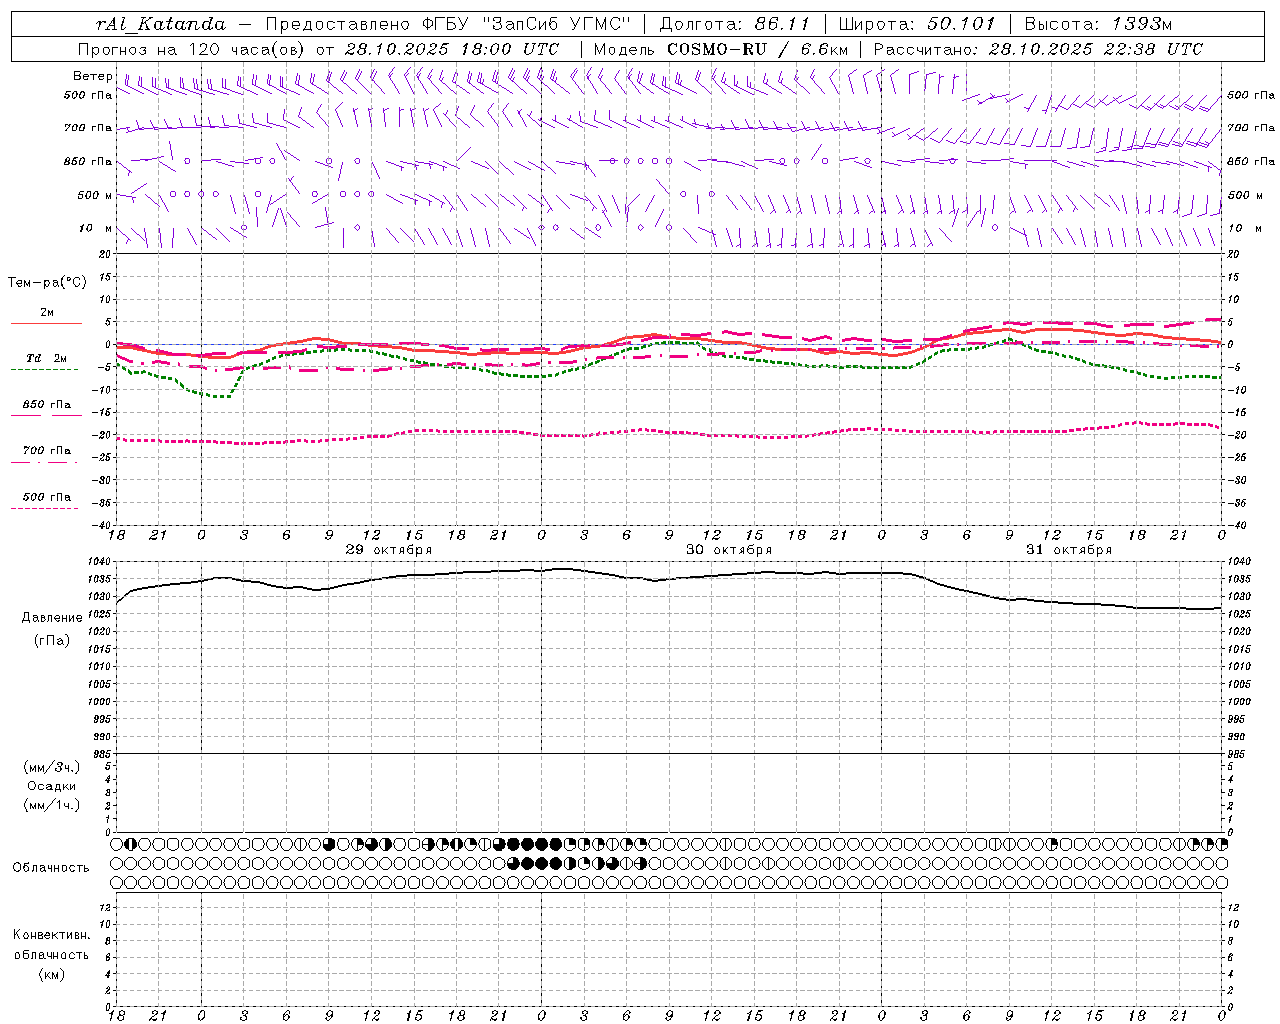Click the Конвективн. convective cloud label
The height and width of the screenshot is (1024, 1280).
pyautogui.click(x=51, y=935)
